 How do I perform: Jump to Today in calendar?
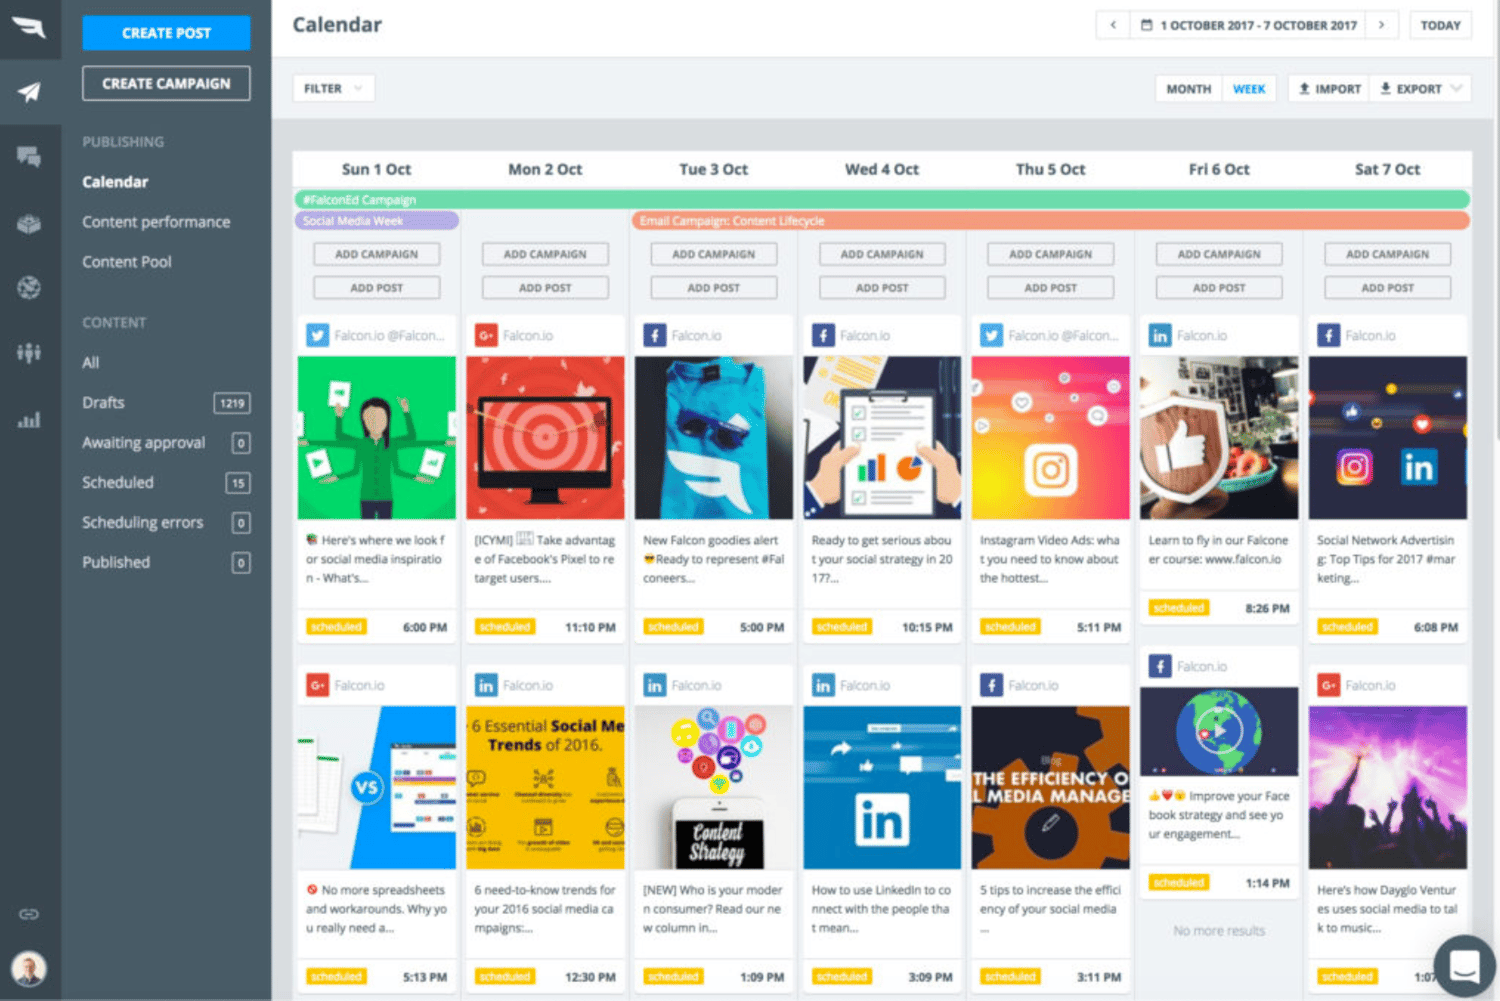click(1440, 25)
